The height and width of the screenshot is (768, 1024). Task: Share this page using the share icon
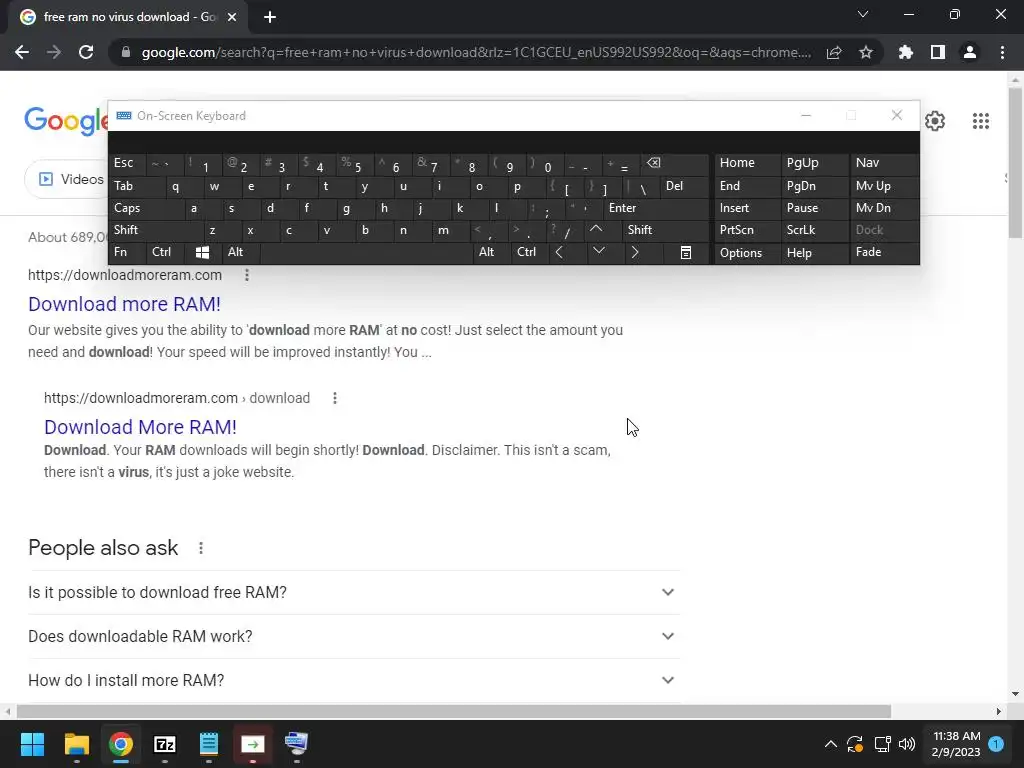pyautogui.click(x=834, y=52)
